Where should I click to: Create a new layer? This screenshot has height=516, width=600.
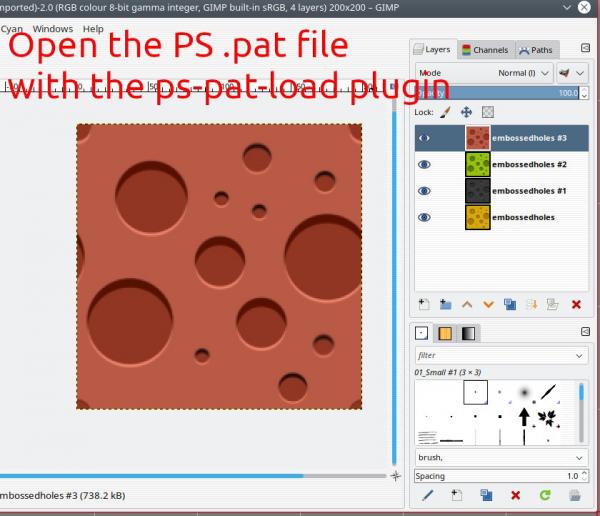[x=424, y=304]
